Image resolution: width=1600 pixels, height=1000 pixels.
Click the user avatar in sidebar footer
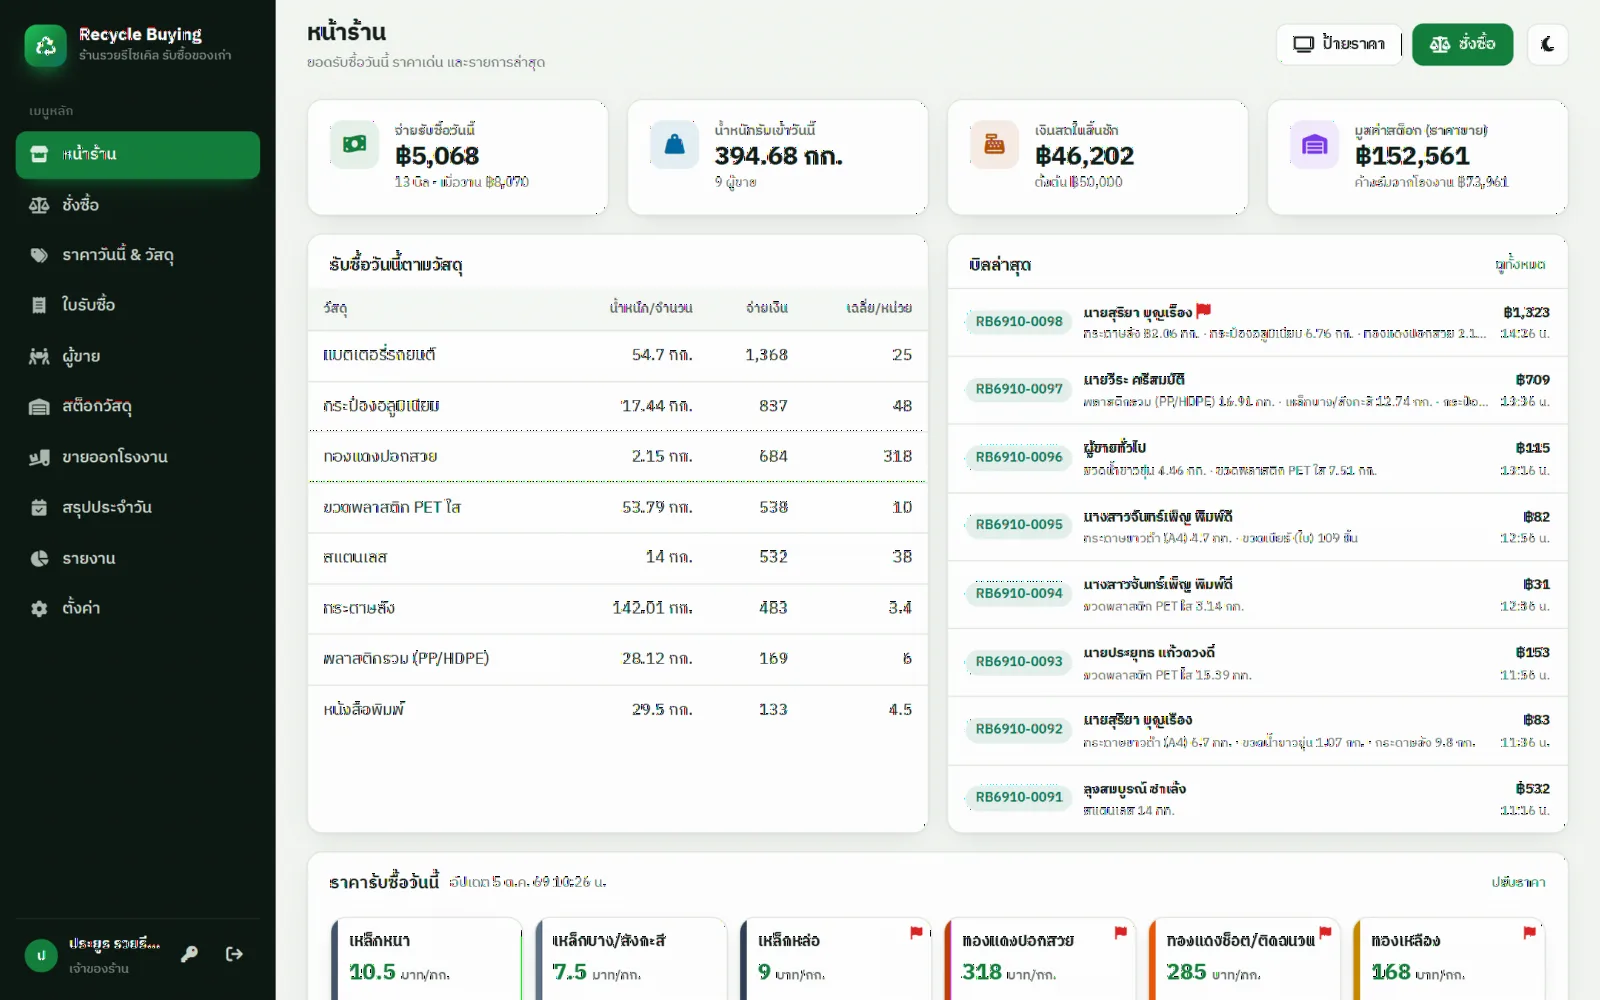point(41,955)
